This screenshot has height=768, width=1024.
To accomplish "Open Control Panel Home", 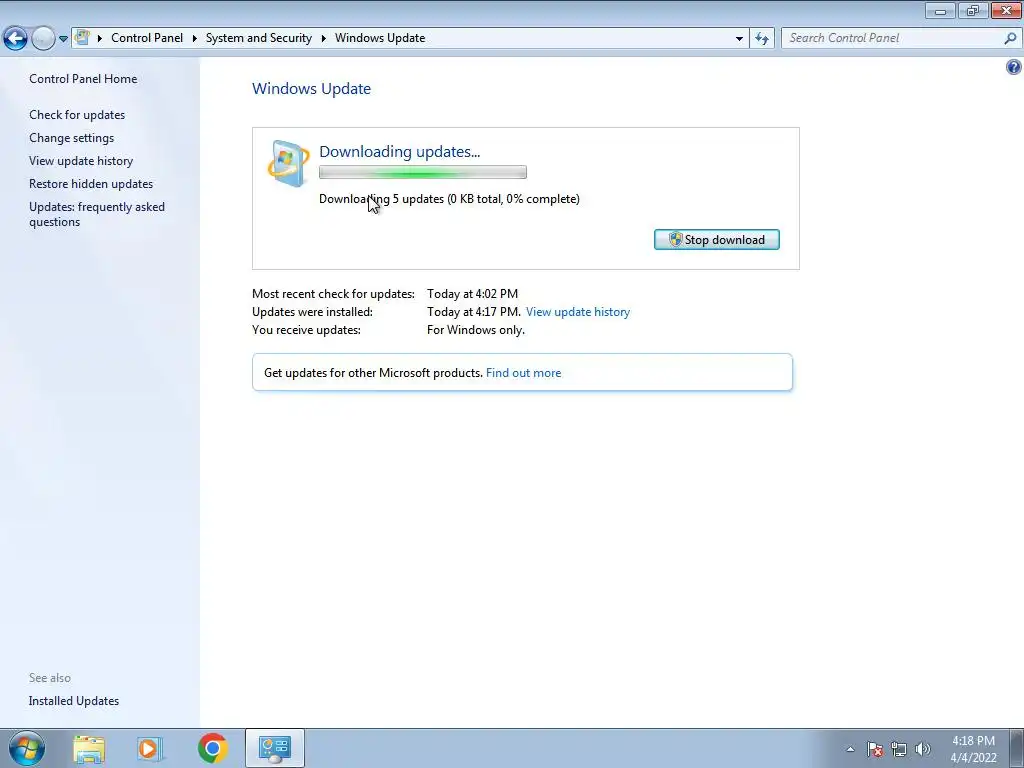I will pos(83,78).
